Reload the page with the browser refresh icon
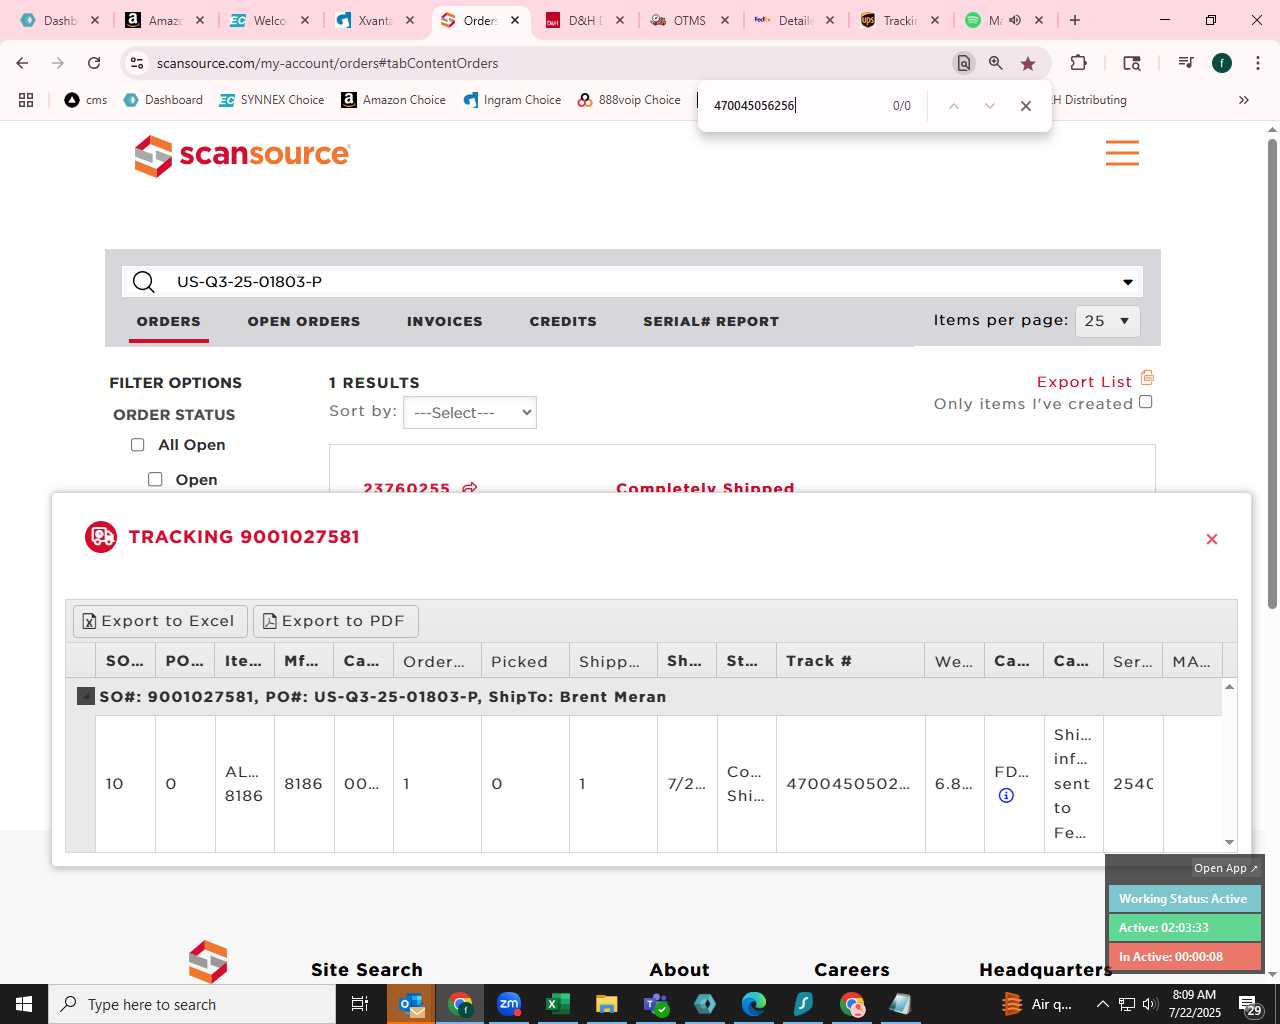 click(94, 63)
